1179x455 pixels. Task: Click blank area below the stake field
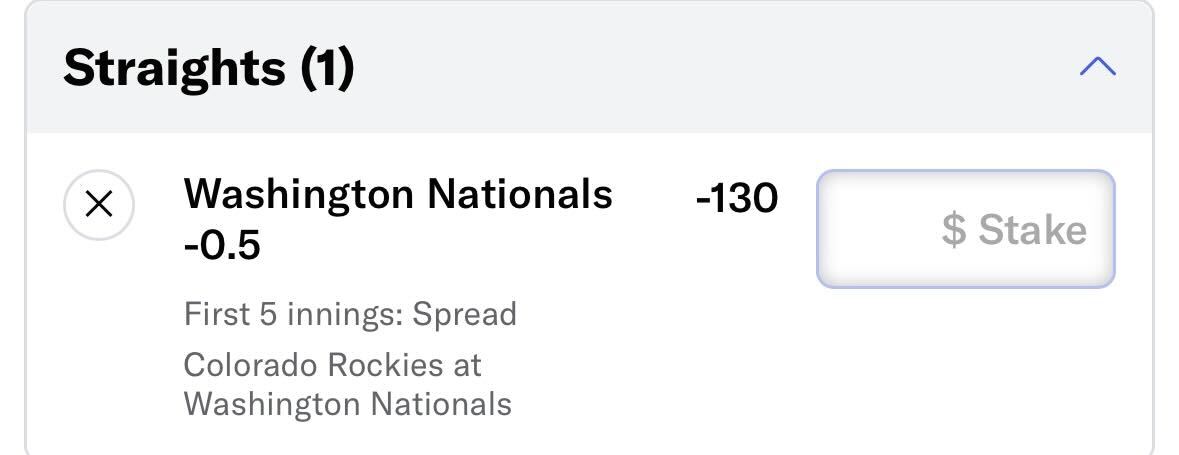pos(965,361)
